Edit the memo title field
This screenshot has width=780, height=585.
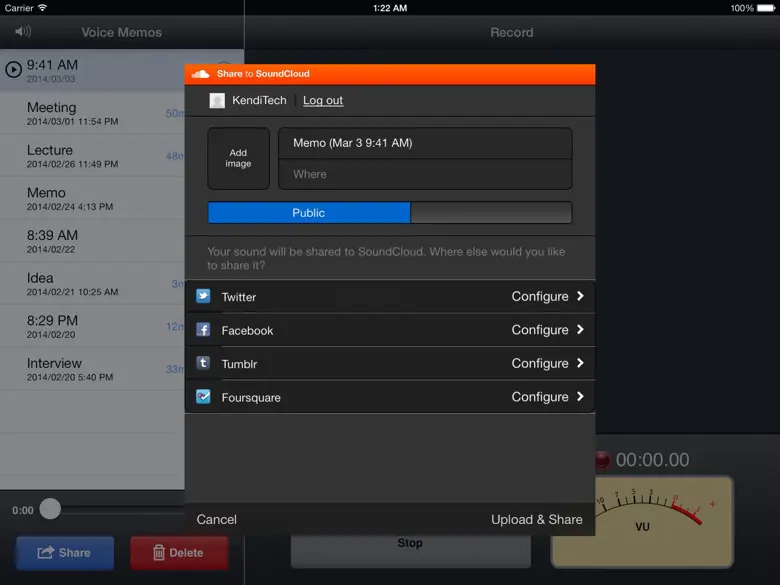tap(425, 143)
